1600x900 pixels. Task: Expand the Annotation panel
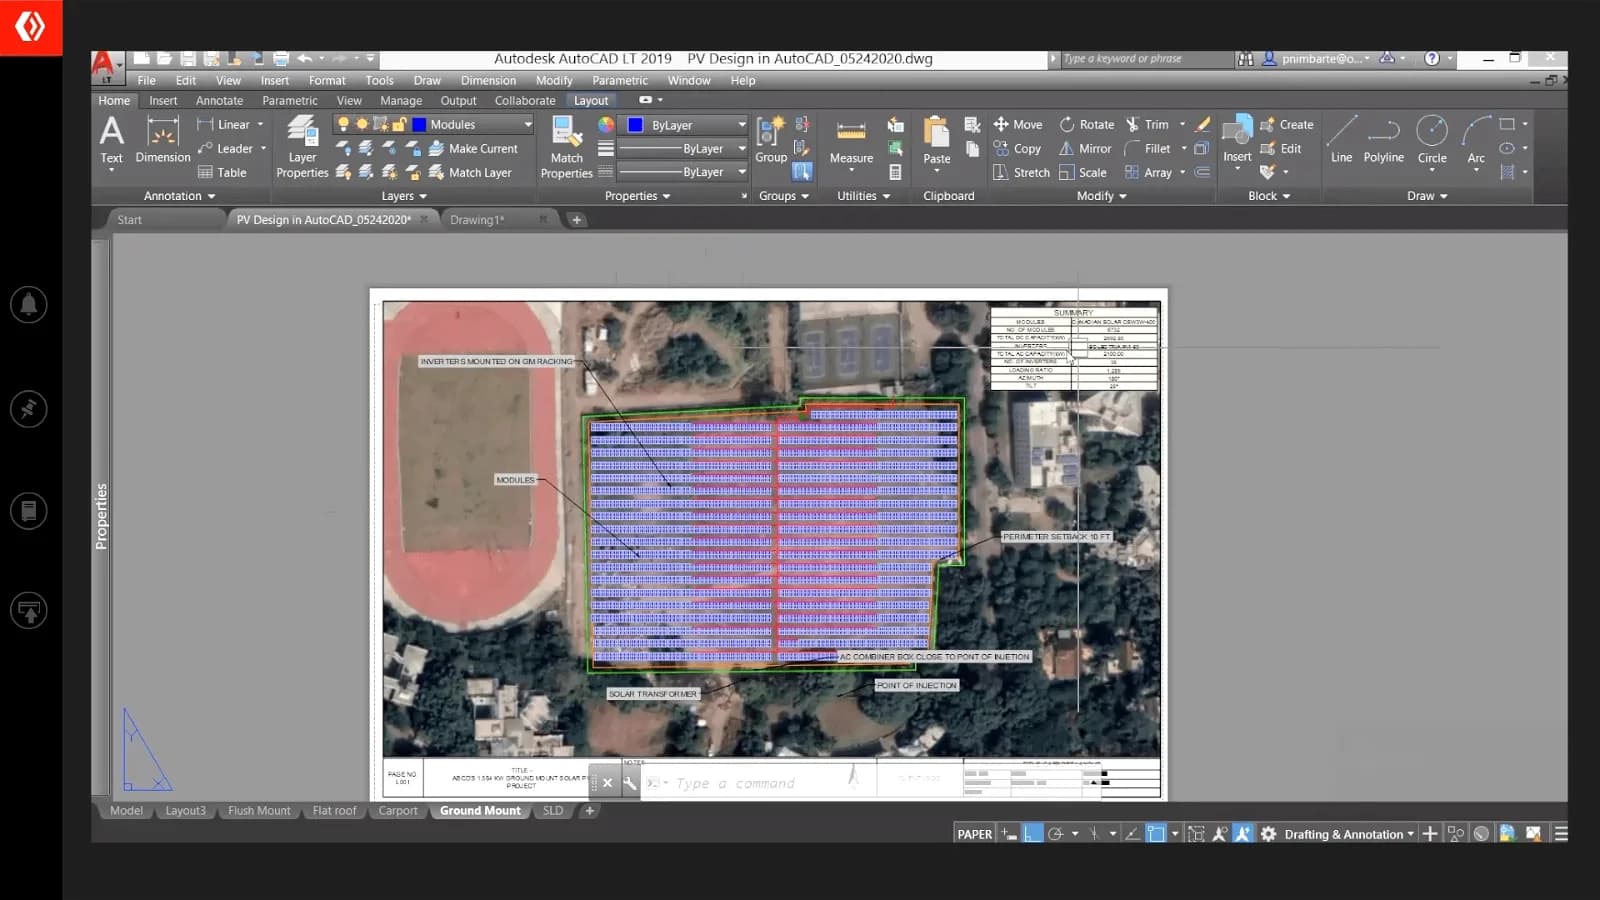coord(179,196)
